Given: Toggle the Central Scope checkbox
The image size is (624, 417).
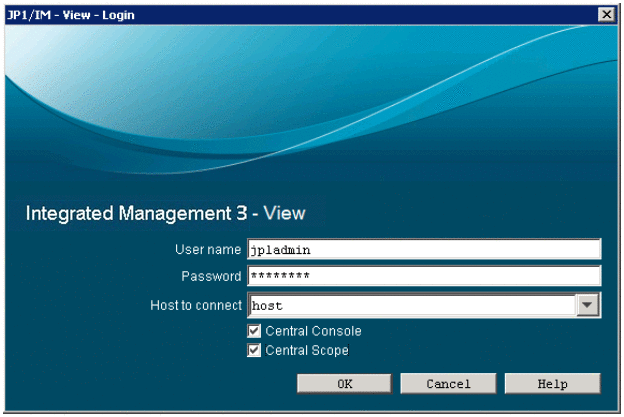Looking at the screenshot, I should coord(255,351).
